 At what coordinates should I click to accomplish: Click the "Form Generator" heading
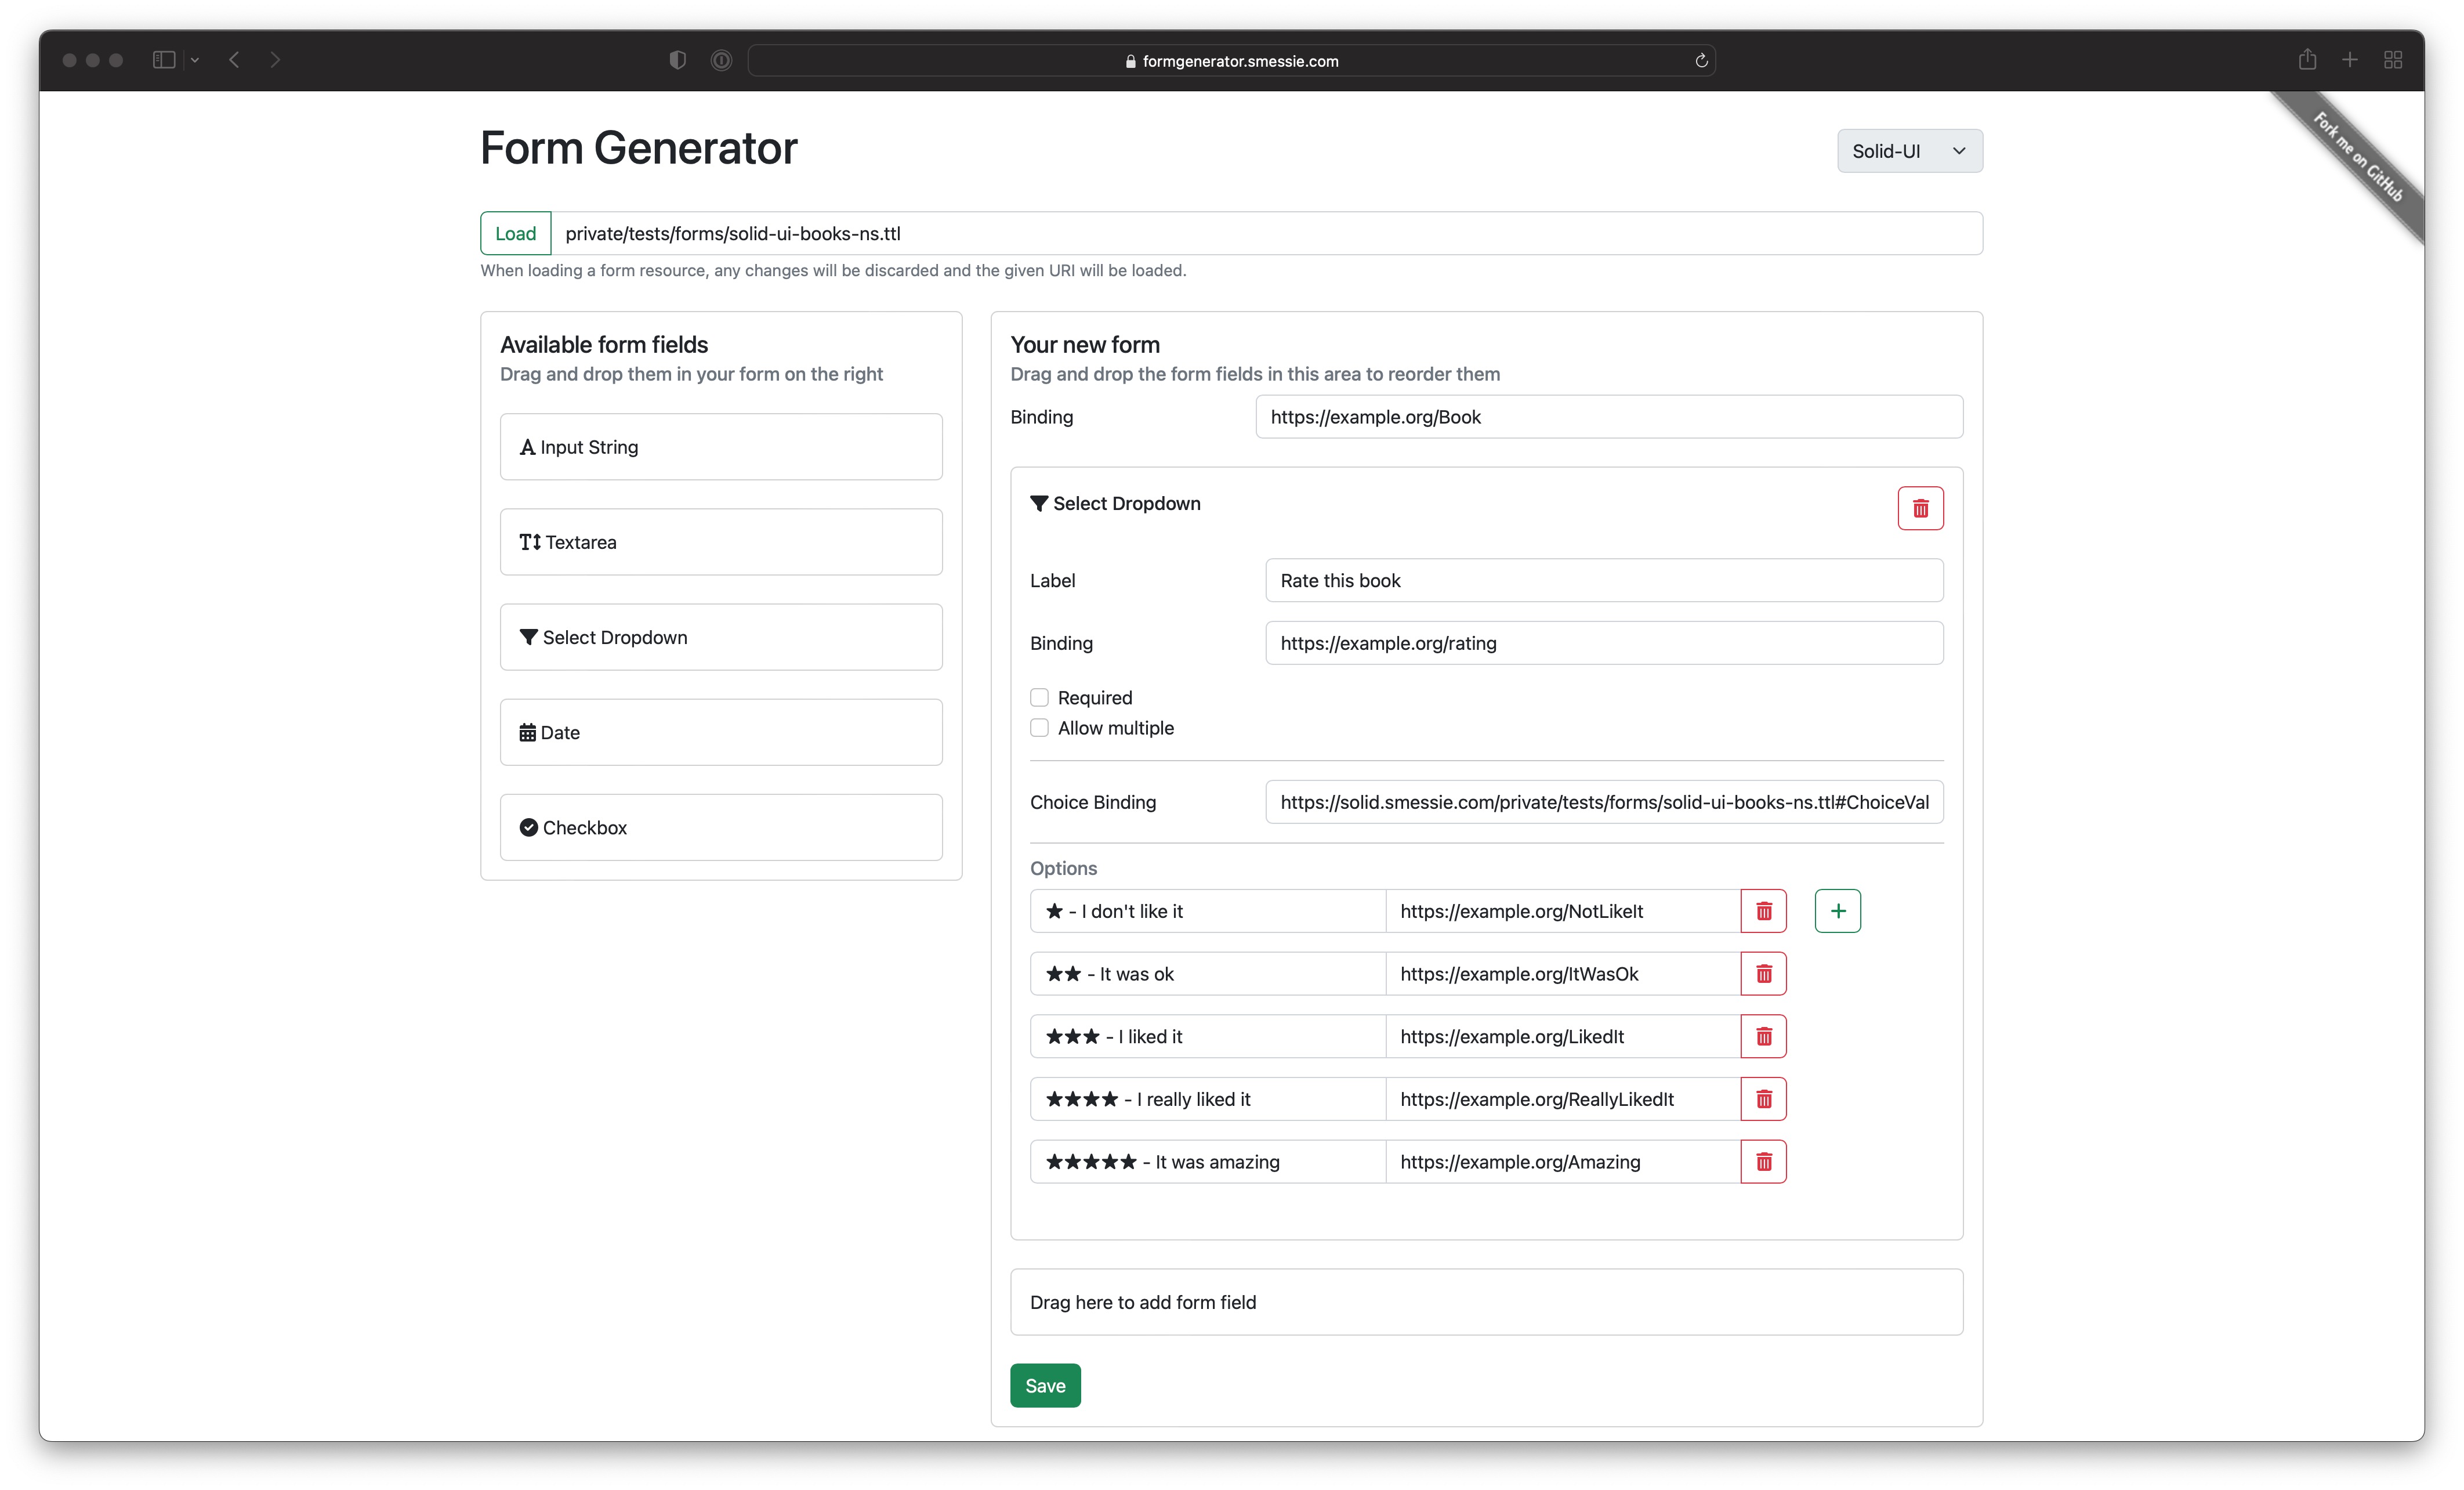(x=638, y=148)
